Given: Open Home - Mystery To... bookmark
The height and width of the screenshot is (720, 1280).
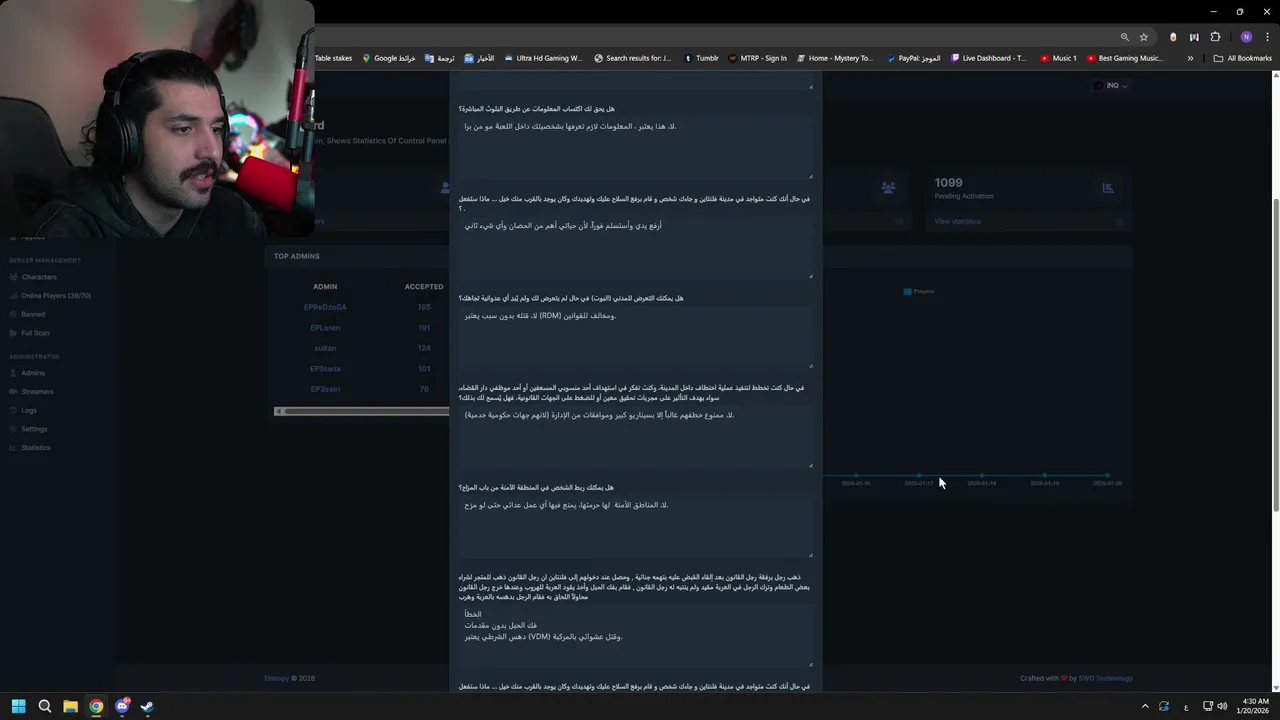Looking at the screenshot, I should (x=834, y=58).
